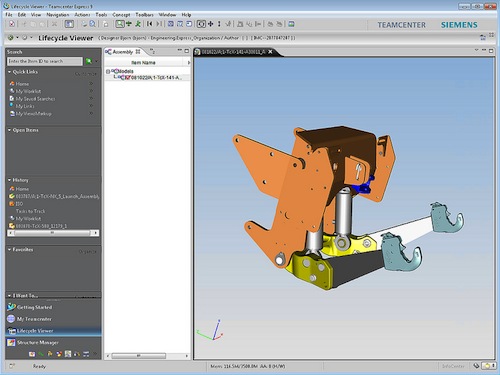Viewport: 500px width, 375px height.
Task: Collapse the Models tree node
Action: coord(108,71)
